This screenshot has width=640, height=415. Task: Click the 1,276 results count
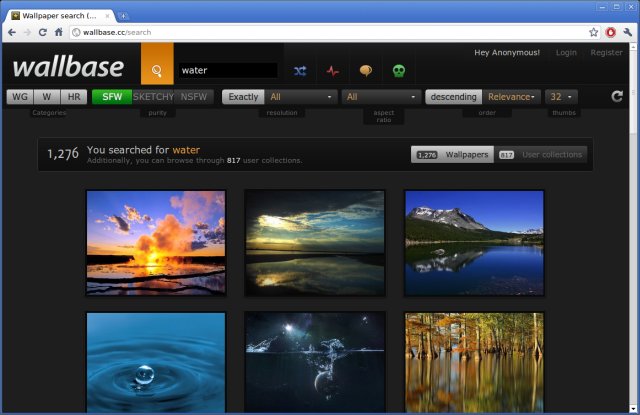(x=62, y=154)
